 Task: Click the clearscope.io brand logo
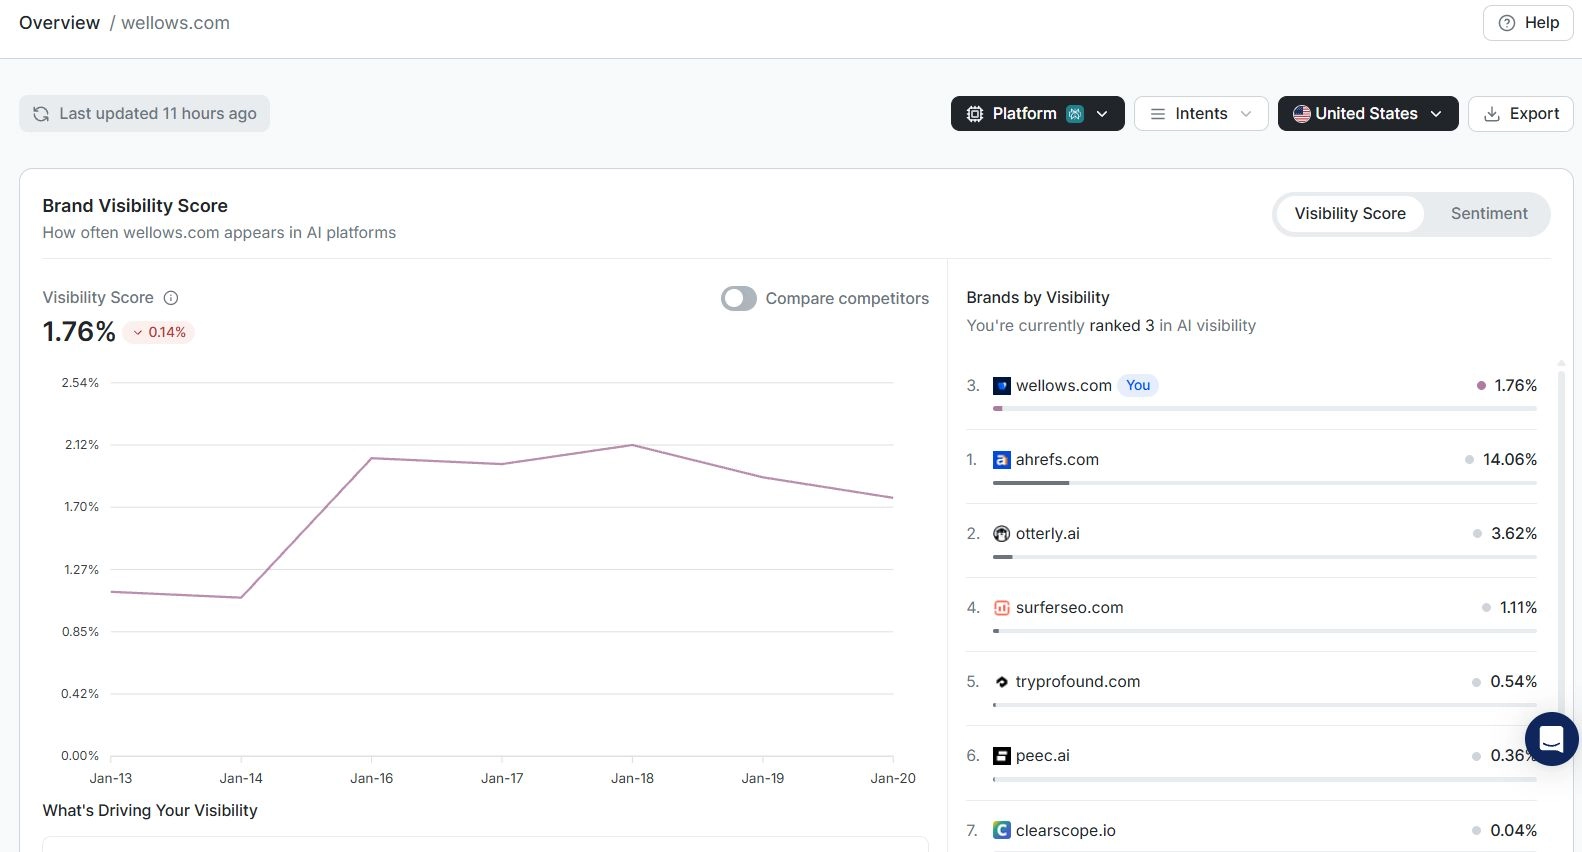[x=1001, y=830]
